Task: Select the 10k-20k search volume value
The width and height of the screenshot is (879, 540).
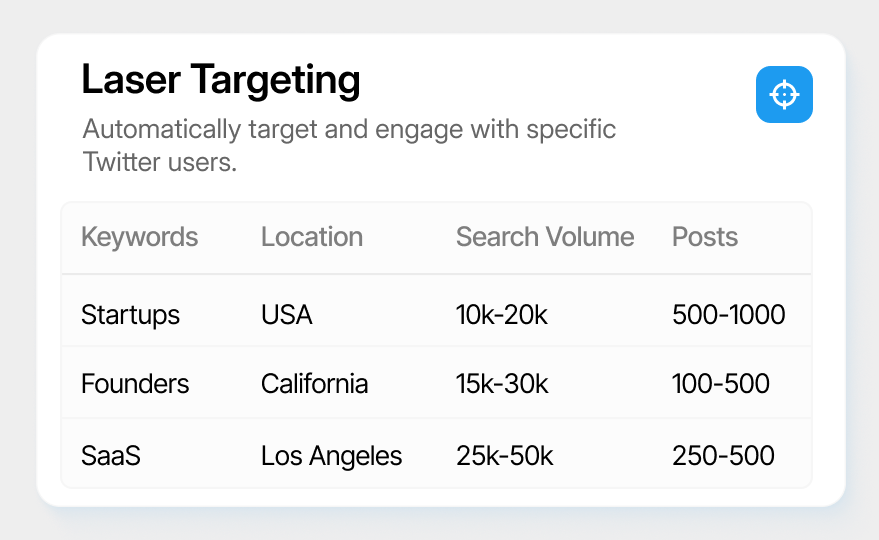Action: click(x=502, y=315)
